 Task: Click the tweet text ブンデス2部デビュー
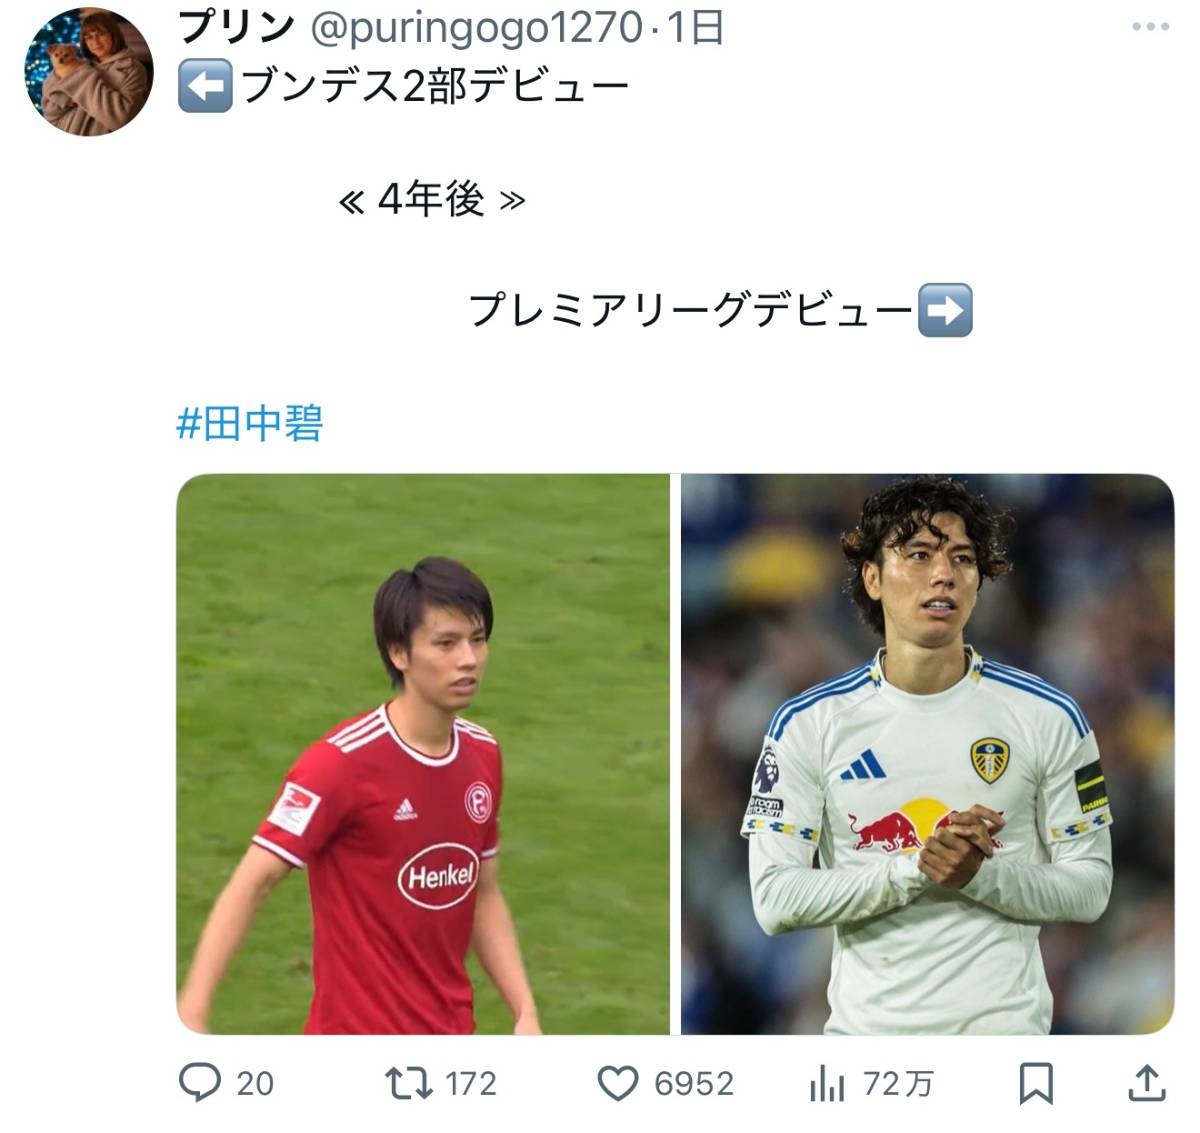(435, 87)
